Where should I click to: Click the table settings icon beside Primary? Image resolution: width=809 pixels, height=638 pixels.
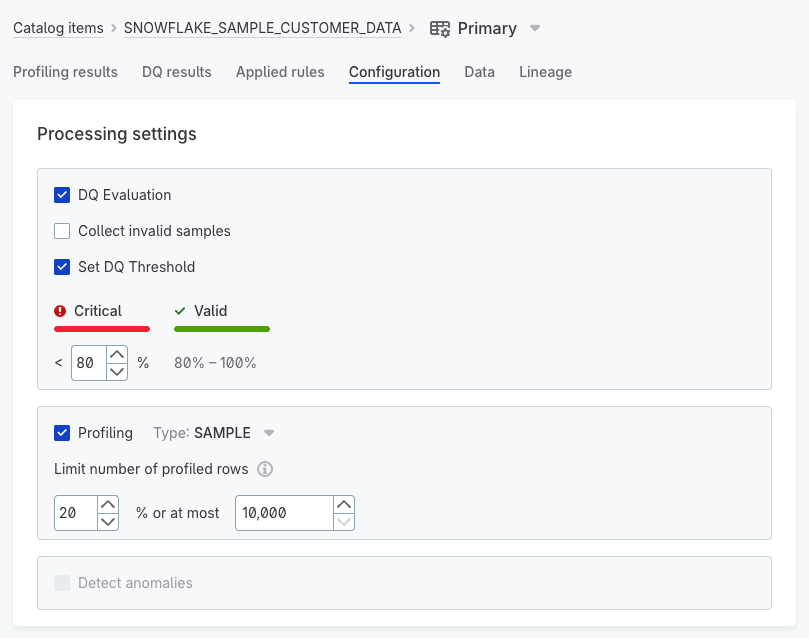(x=440, y=29)
